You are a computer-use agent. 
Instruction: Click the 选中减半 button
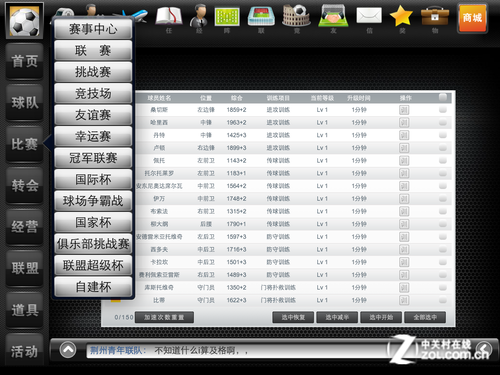pyautogui.click(x=337, y=317)
